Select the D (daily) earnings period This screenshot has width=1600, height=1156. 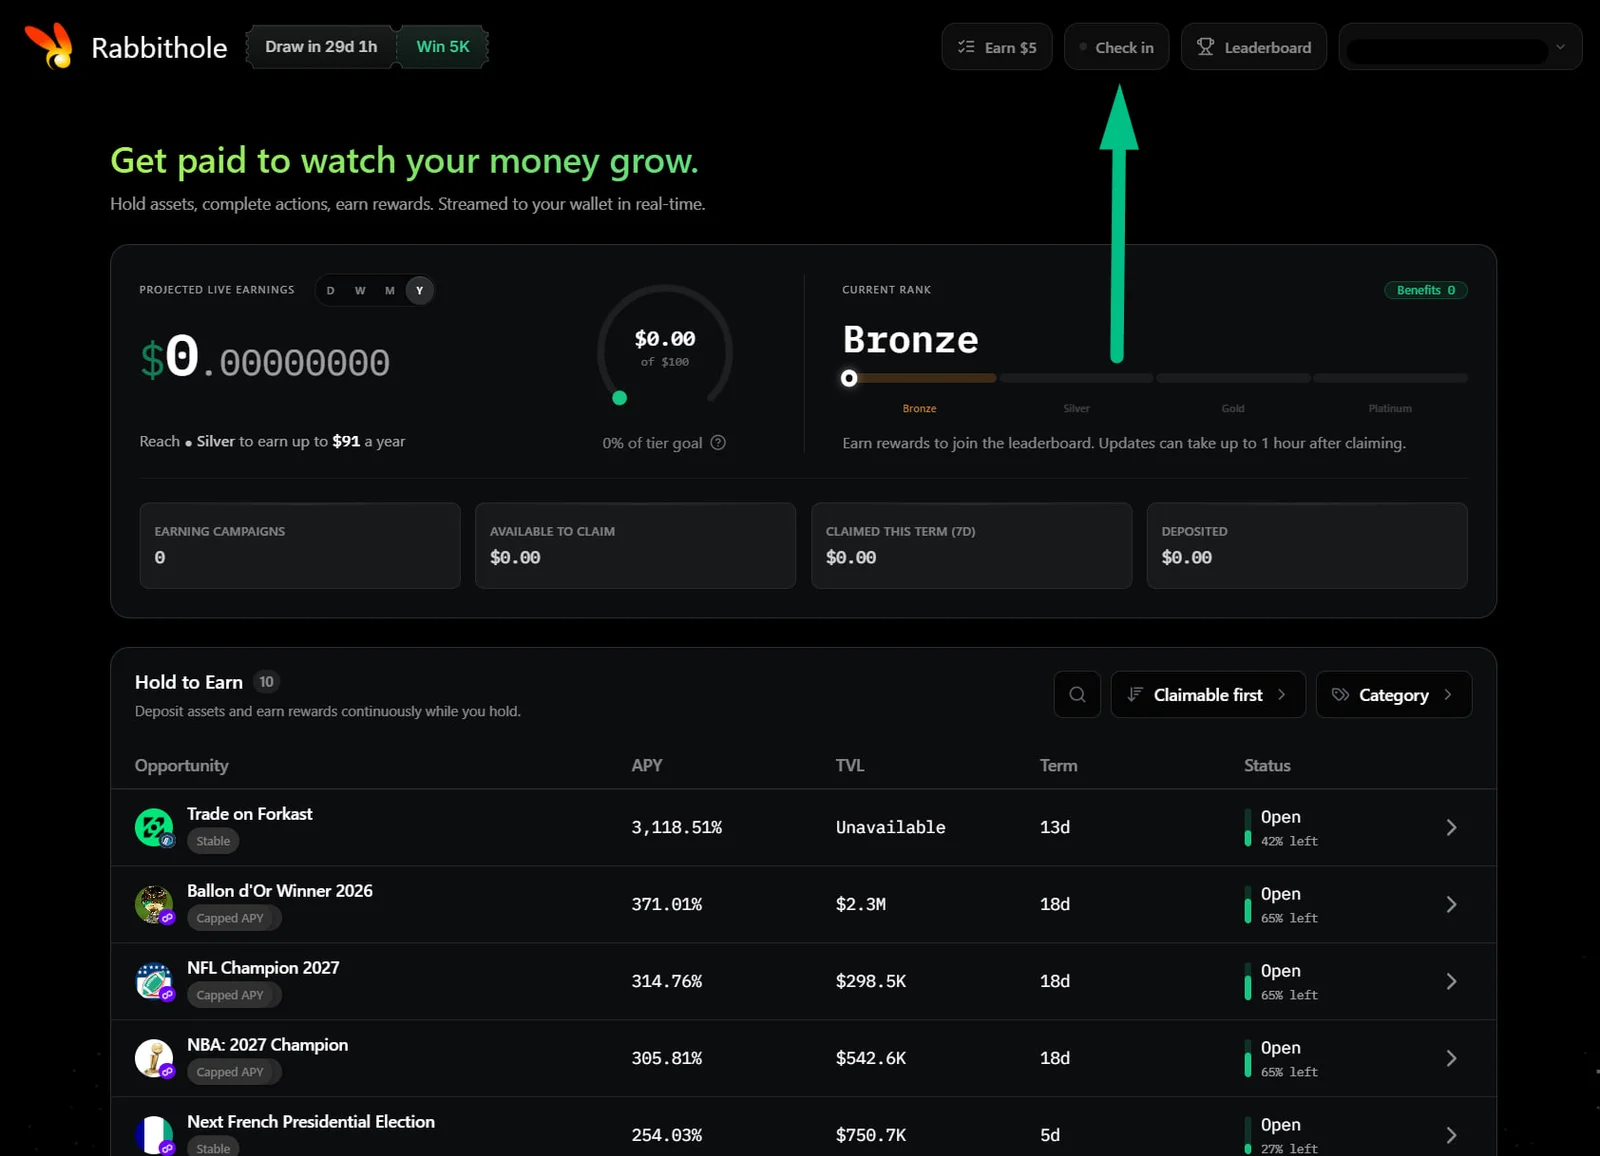pos(331,290)
